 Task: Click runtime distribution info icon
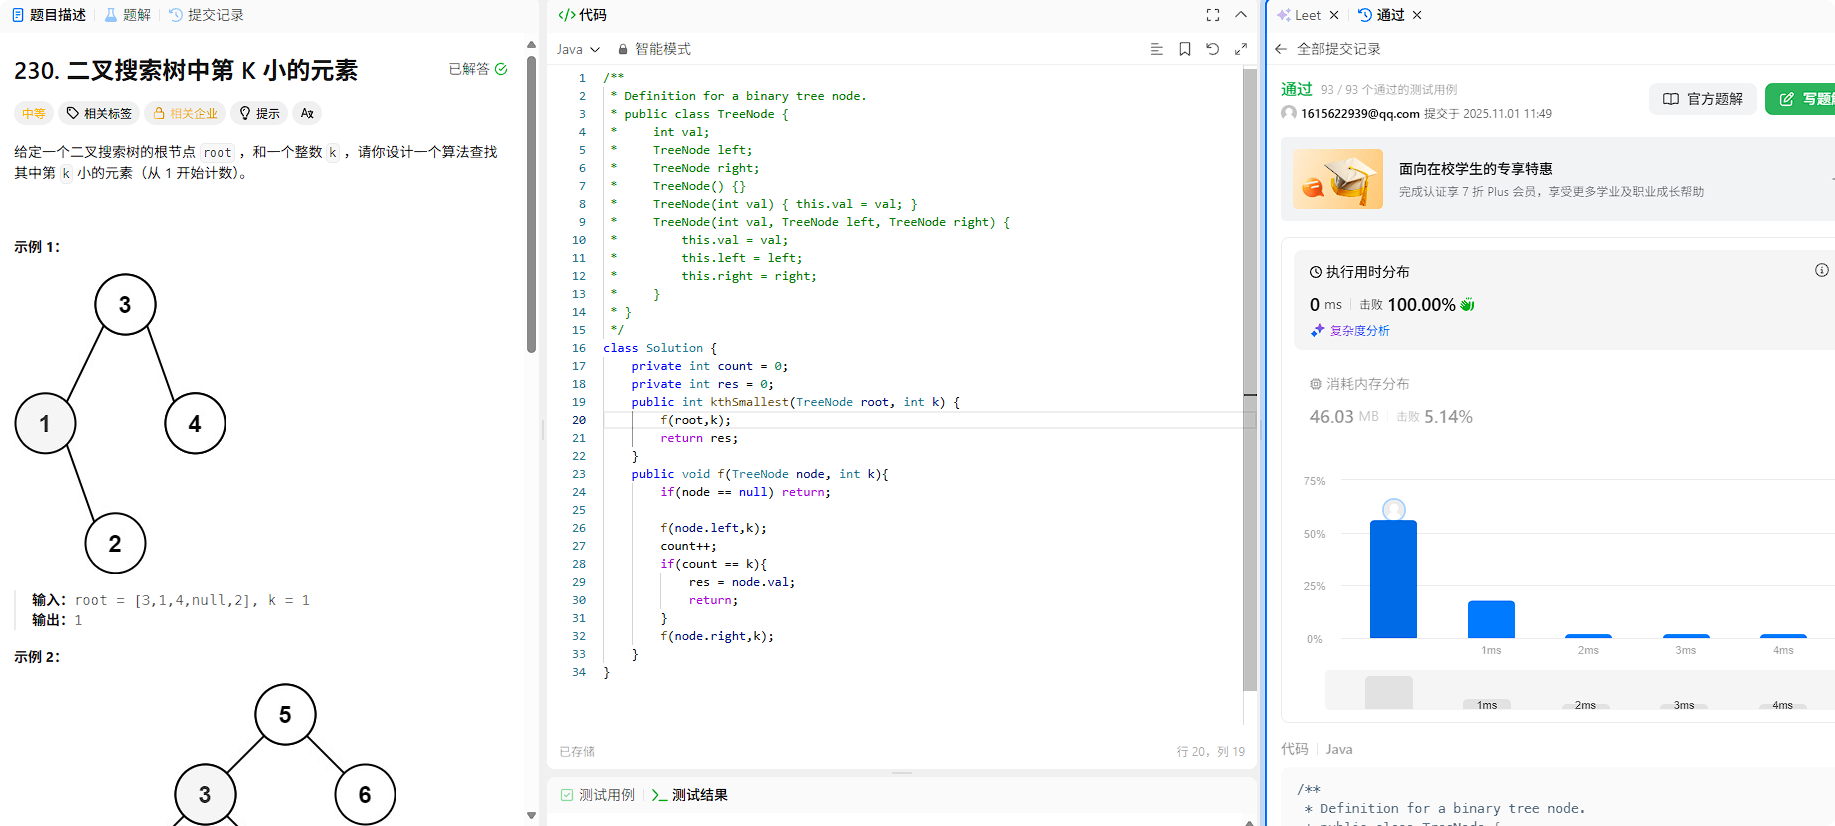[1822, 270]
